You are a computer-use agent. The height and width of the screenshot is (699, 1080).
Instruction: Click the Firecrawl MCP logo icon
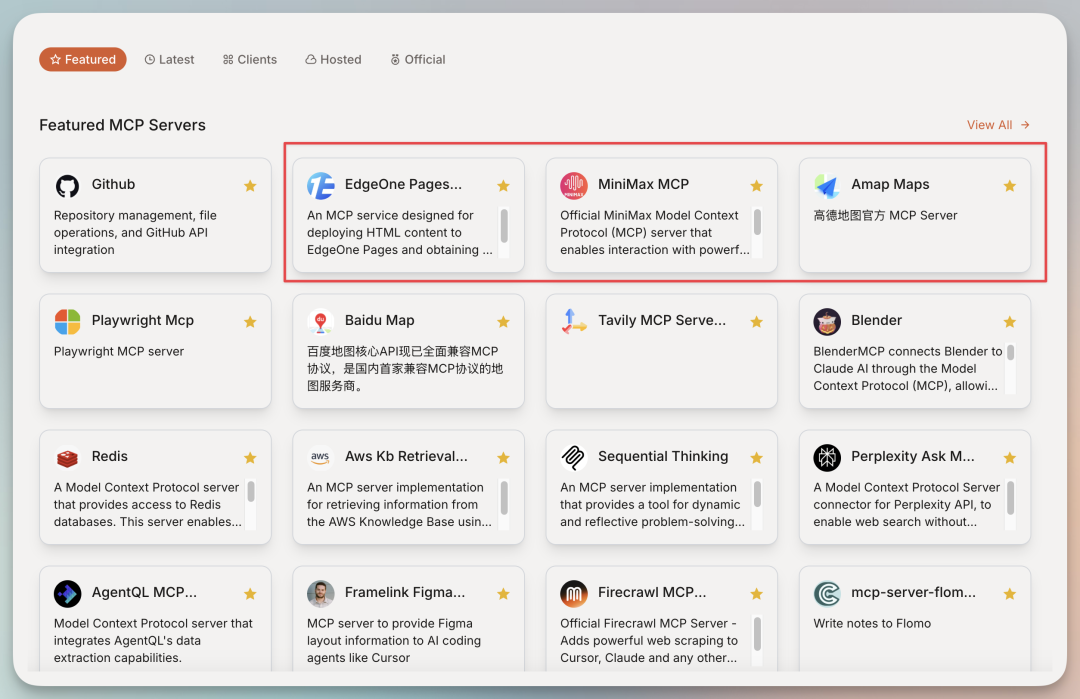pyautogui.click(x=574, y=594)
